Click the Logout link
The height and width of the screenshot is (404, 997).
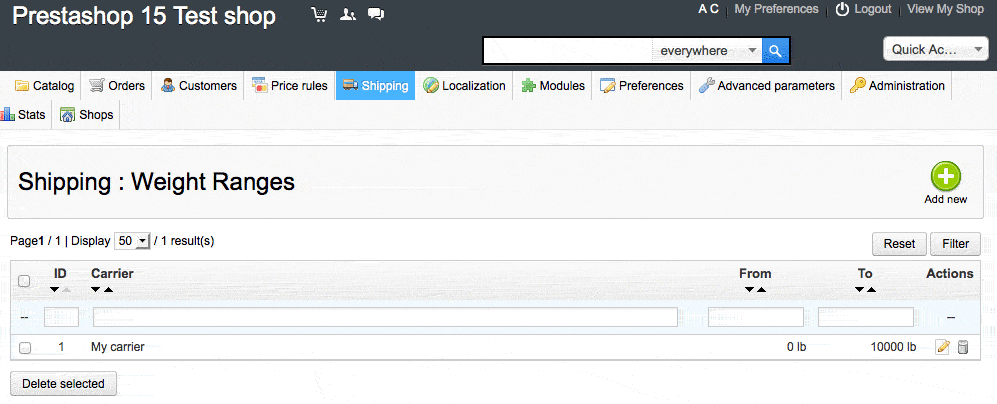pos(864,9)
